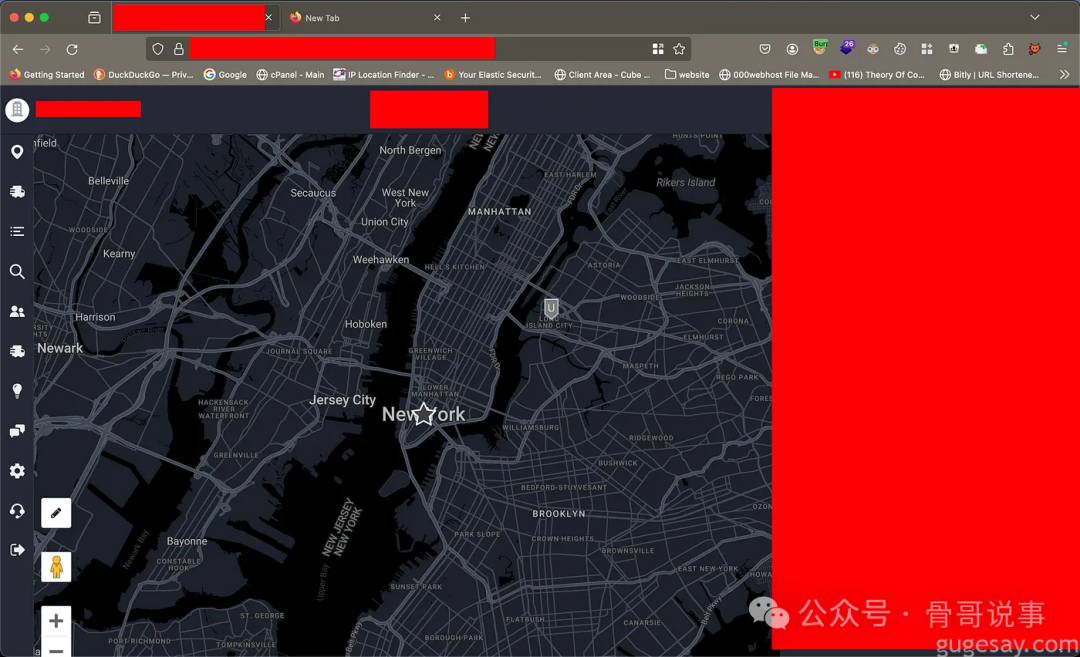Screen dimensions: 1080x657
Task: Open the chat messages icon in sidebar
Action: [x=17, y=430]
